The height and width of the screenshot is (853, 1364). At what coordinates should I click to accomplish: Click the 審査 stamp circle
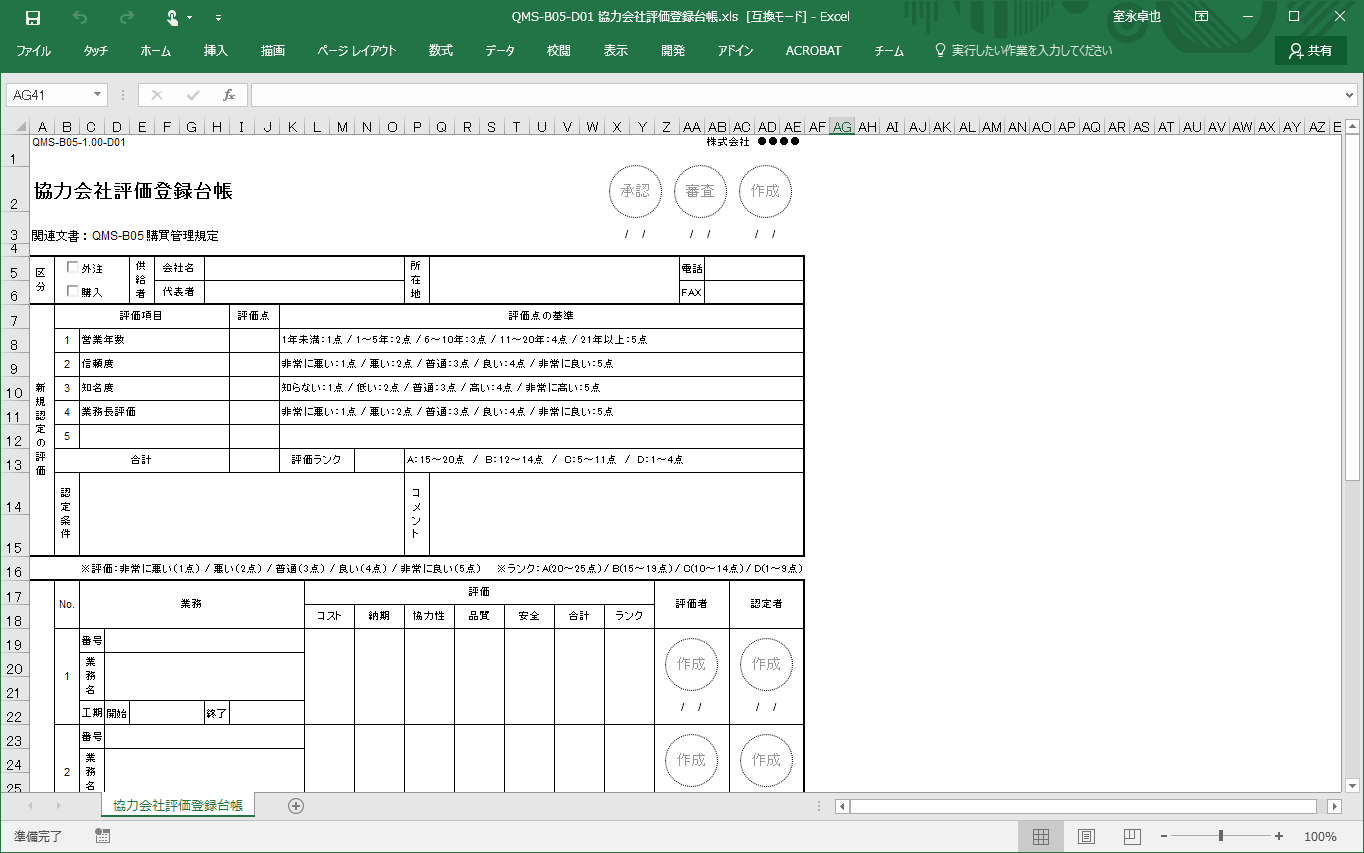tap(700, 191)
